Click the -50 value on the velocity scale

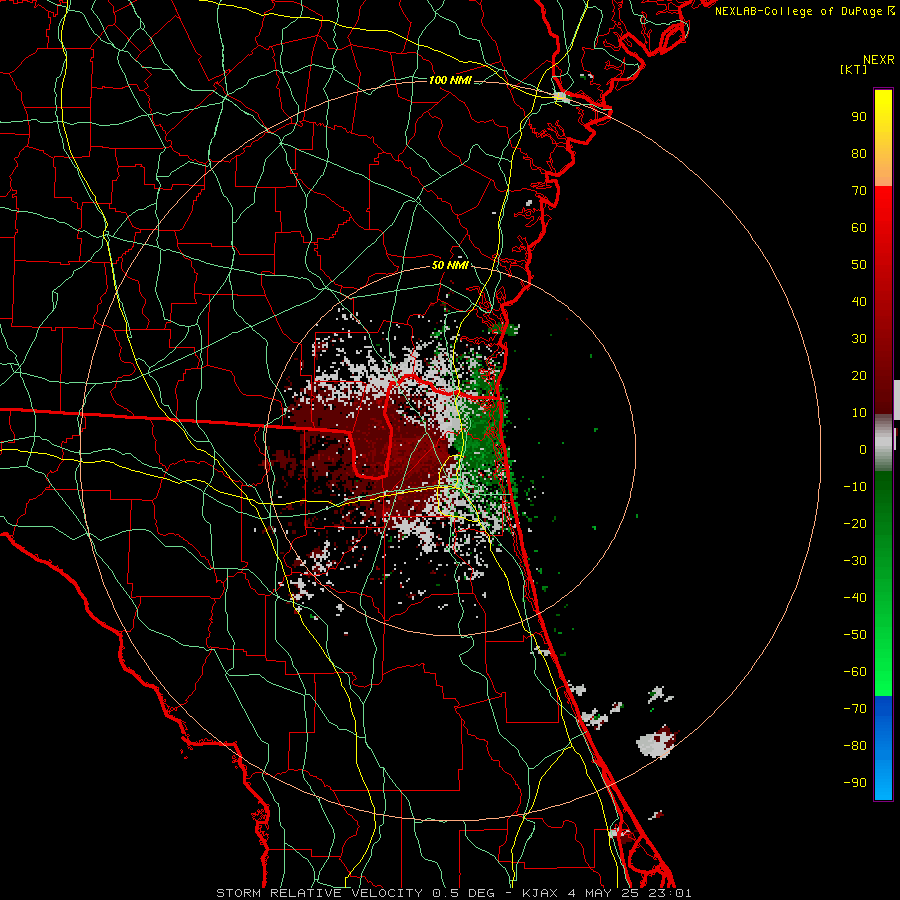coord(855,635)
